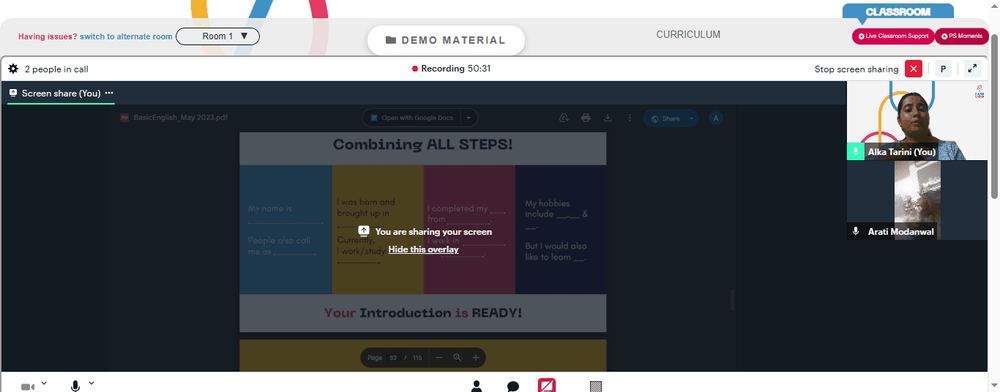Select the CLASSROOM tab
This screenshot has height=392, width=1000.
click(x=897, y=11)
